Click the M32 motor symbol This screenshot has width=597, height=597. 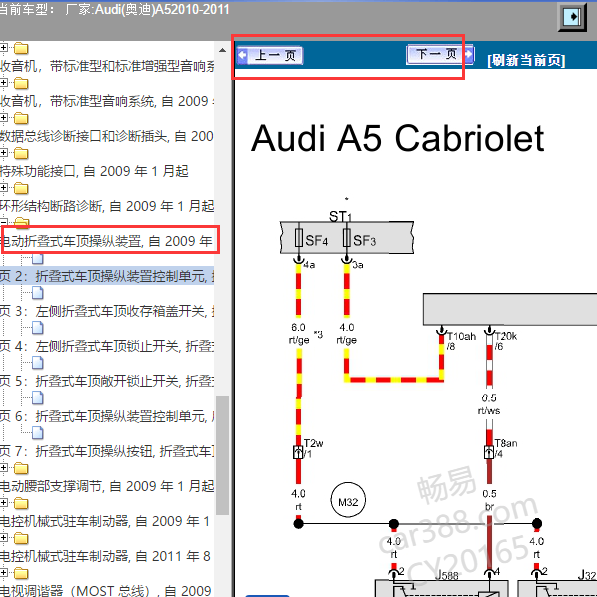pyautogui.click(x=348, y=500)
